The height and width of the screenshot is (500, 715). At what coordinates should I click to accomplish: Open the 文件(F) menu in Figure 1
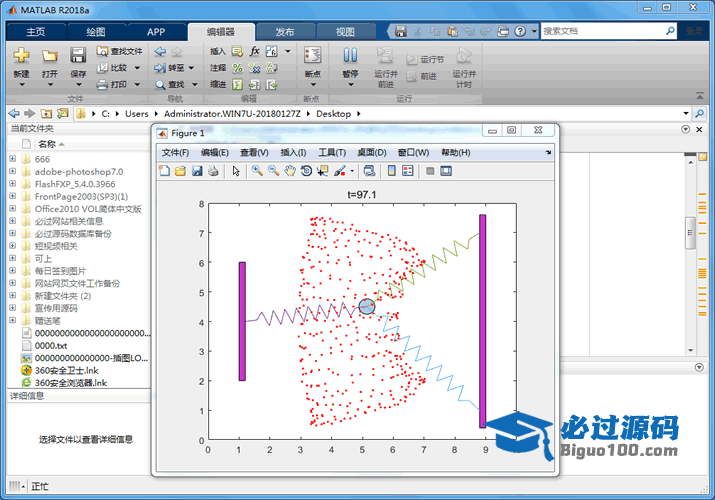pos(176,152)
